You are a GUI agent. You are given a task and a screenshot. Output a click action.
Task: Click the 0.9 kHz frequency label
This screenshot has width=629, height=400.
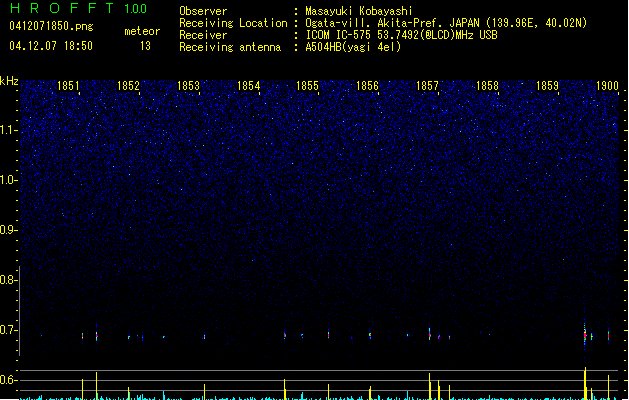(8, 230)
